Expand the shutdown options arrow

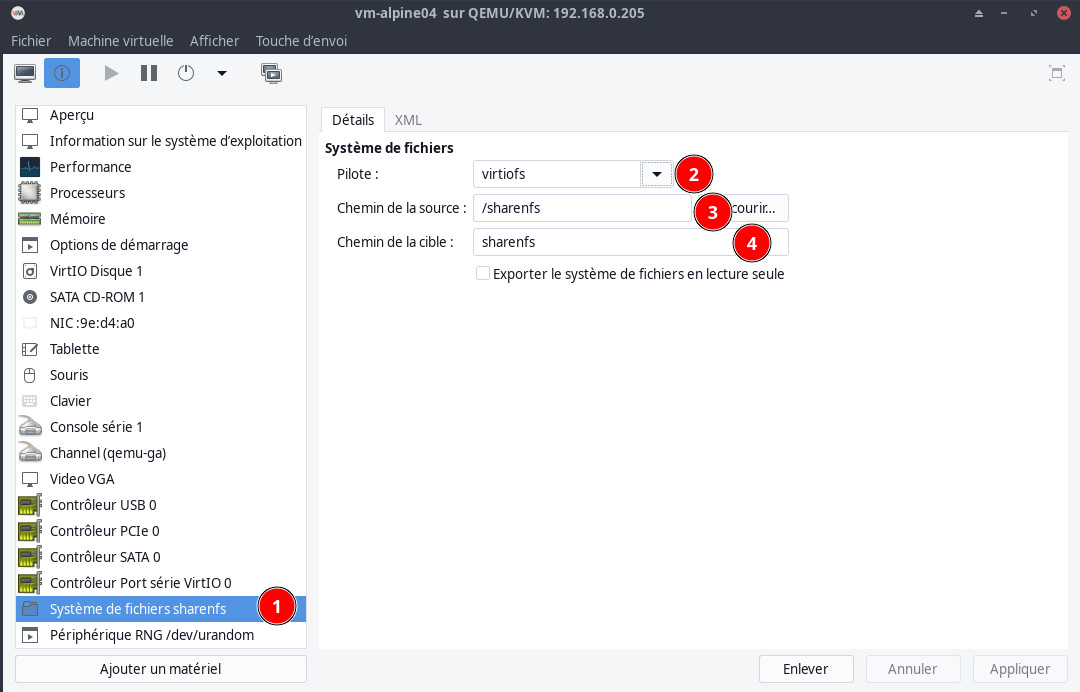pyautogui.click(x=222, y=73)
